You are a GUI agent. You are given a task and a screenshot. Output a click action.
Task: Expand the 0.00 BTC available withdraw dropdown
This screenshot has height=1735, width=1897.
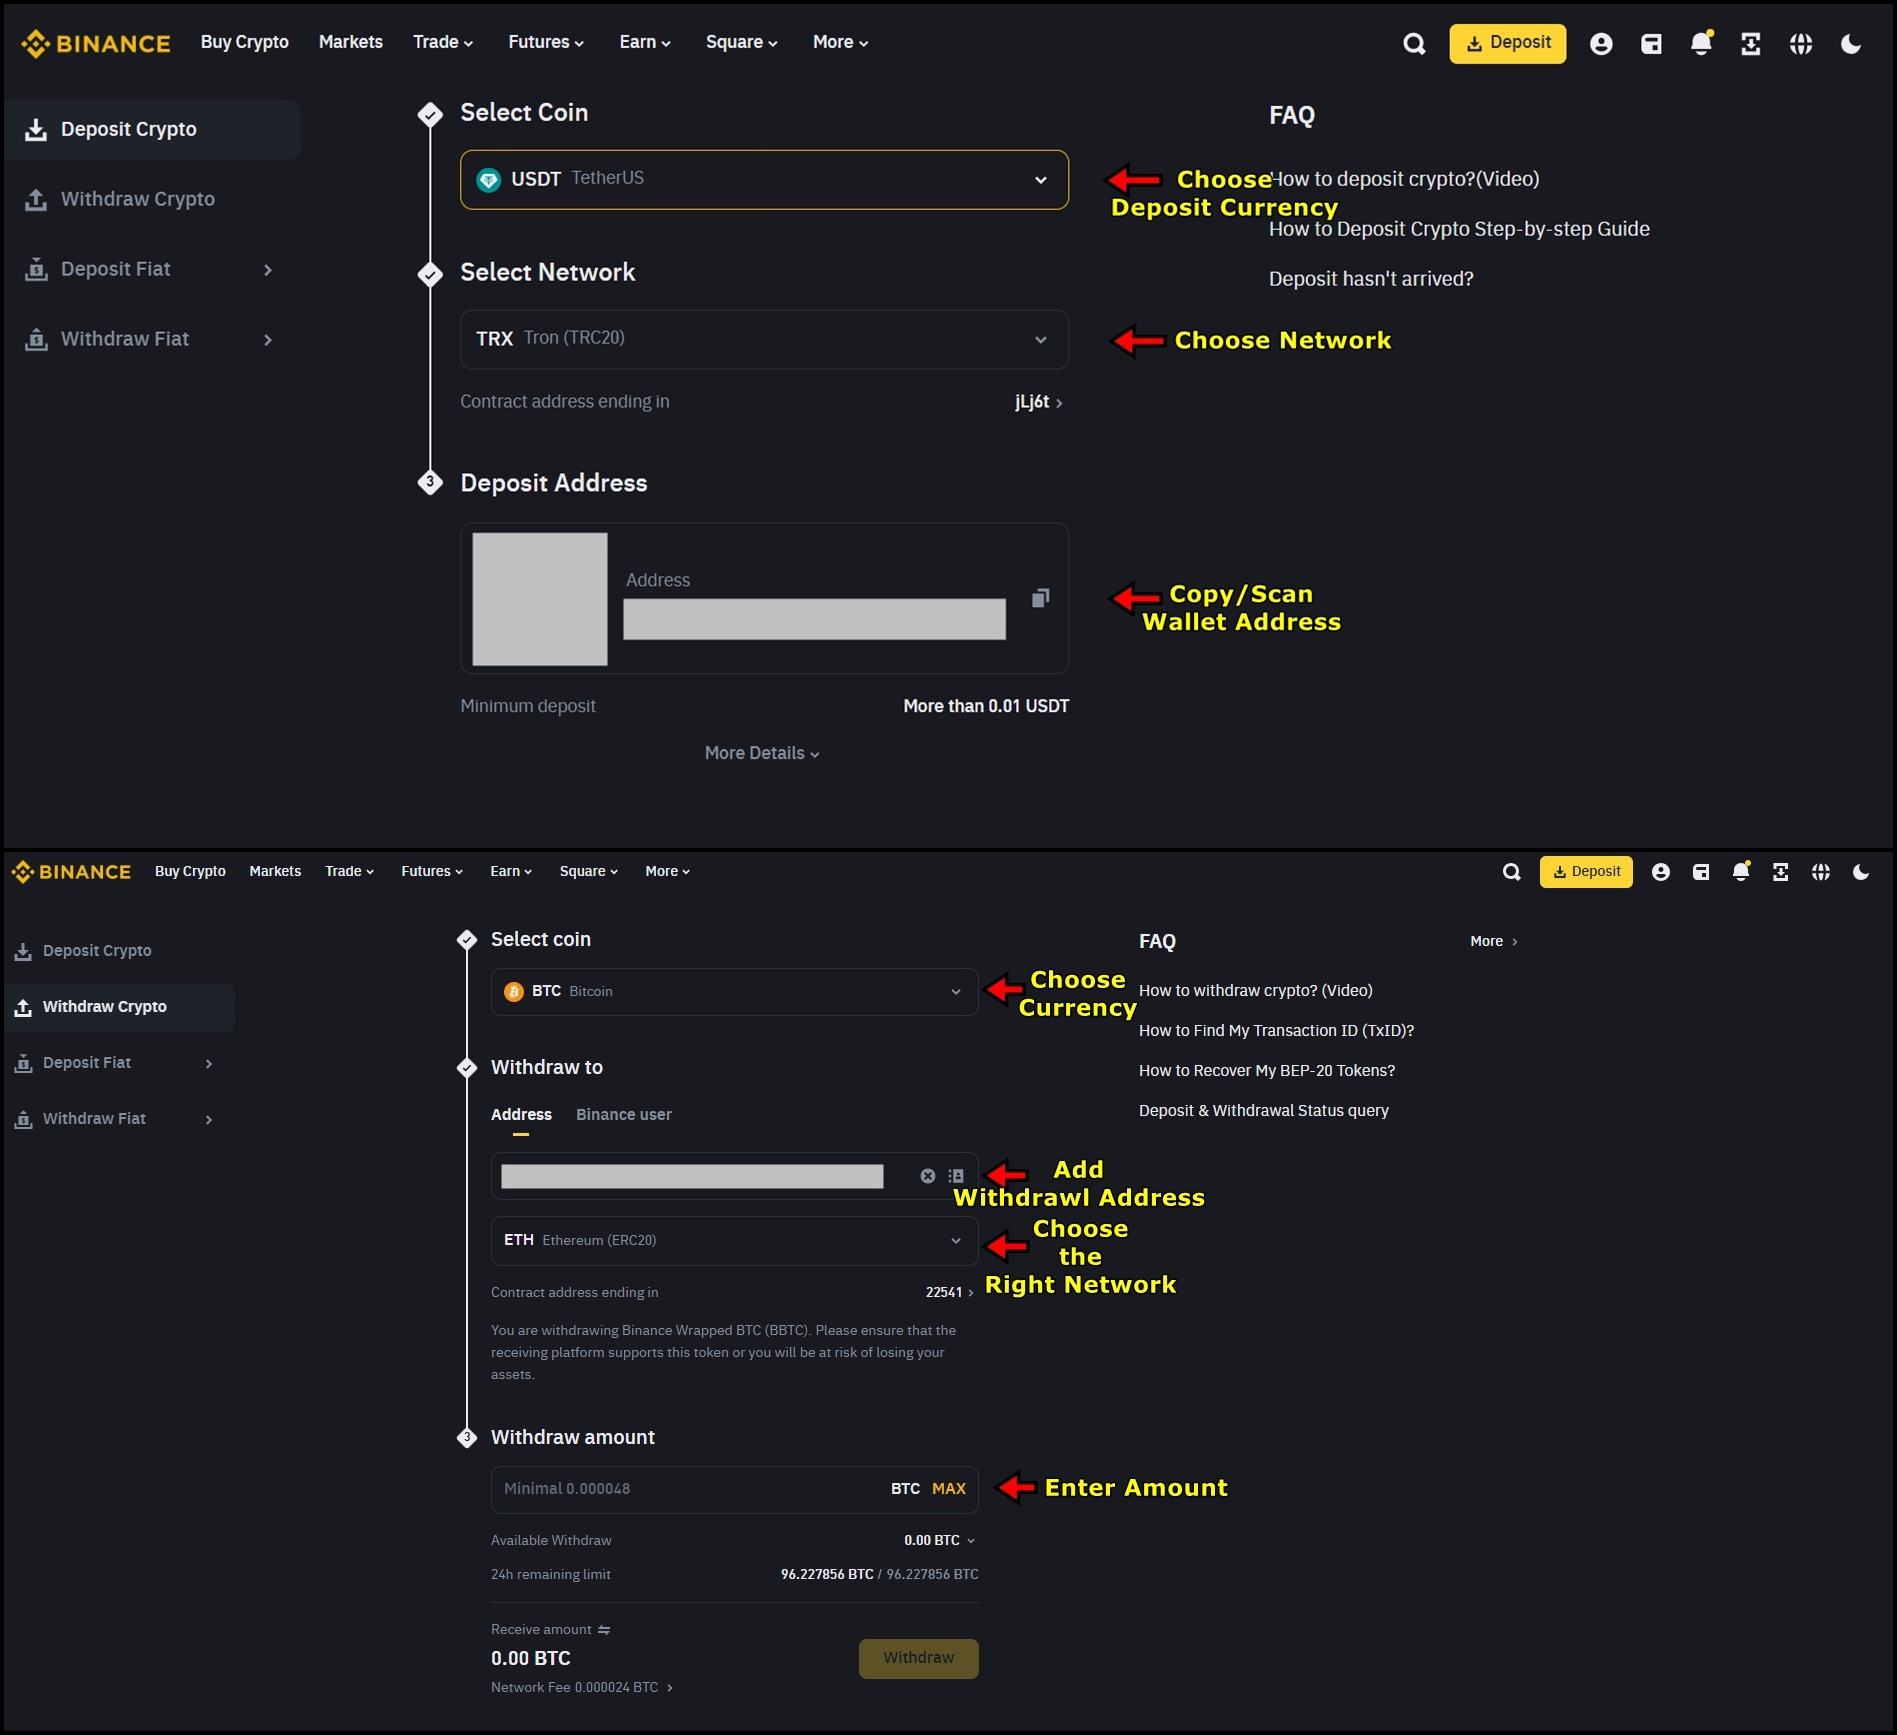pyautogui.click(x=940, y=1541)
